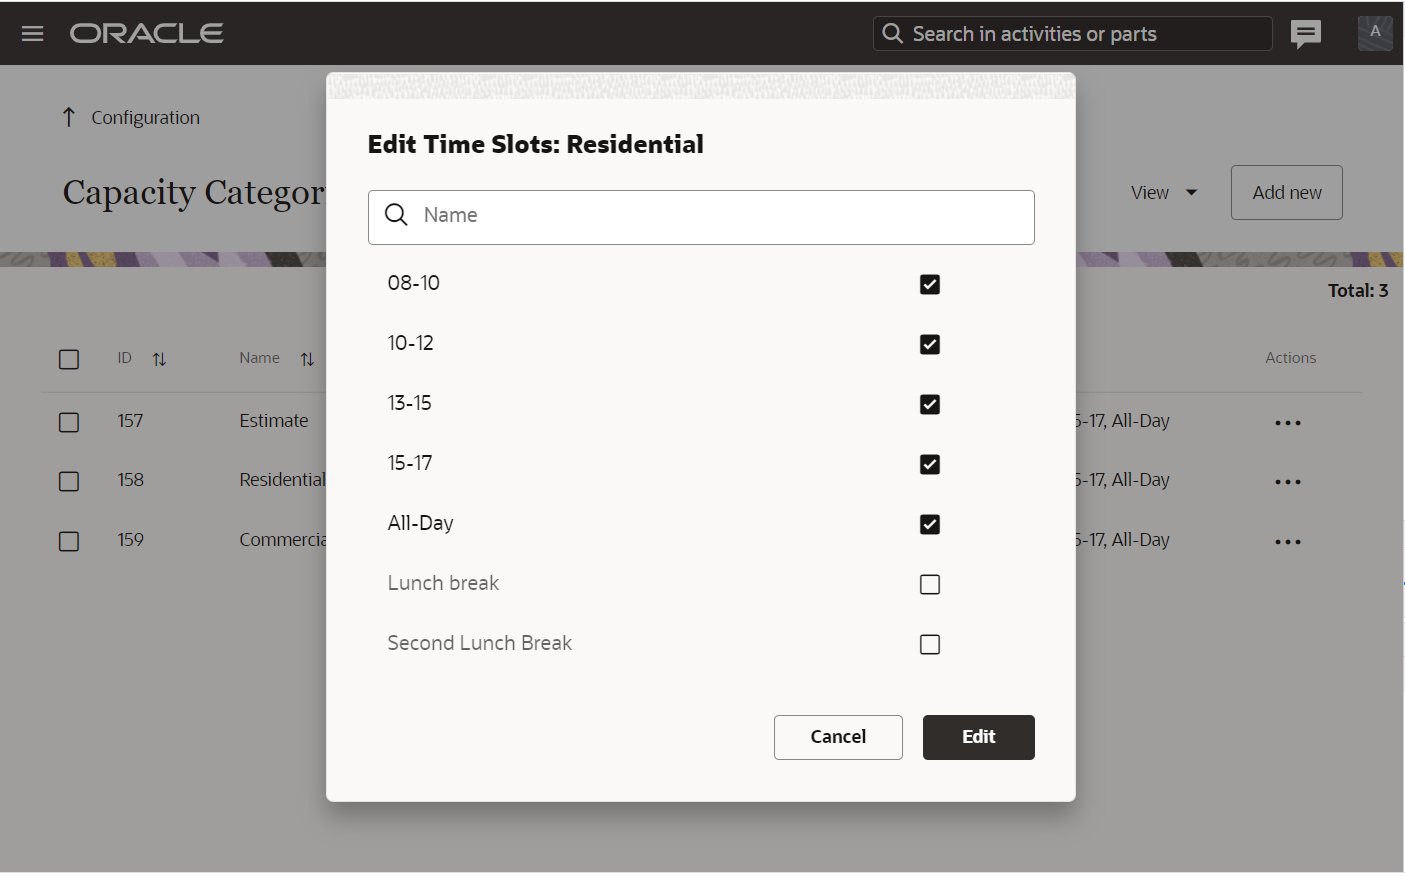
Task: Check the Second Lunch Break slot
Action: click(929, 645)
